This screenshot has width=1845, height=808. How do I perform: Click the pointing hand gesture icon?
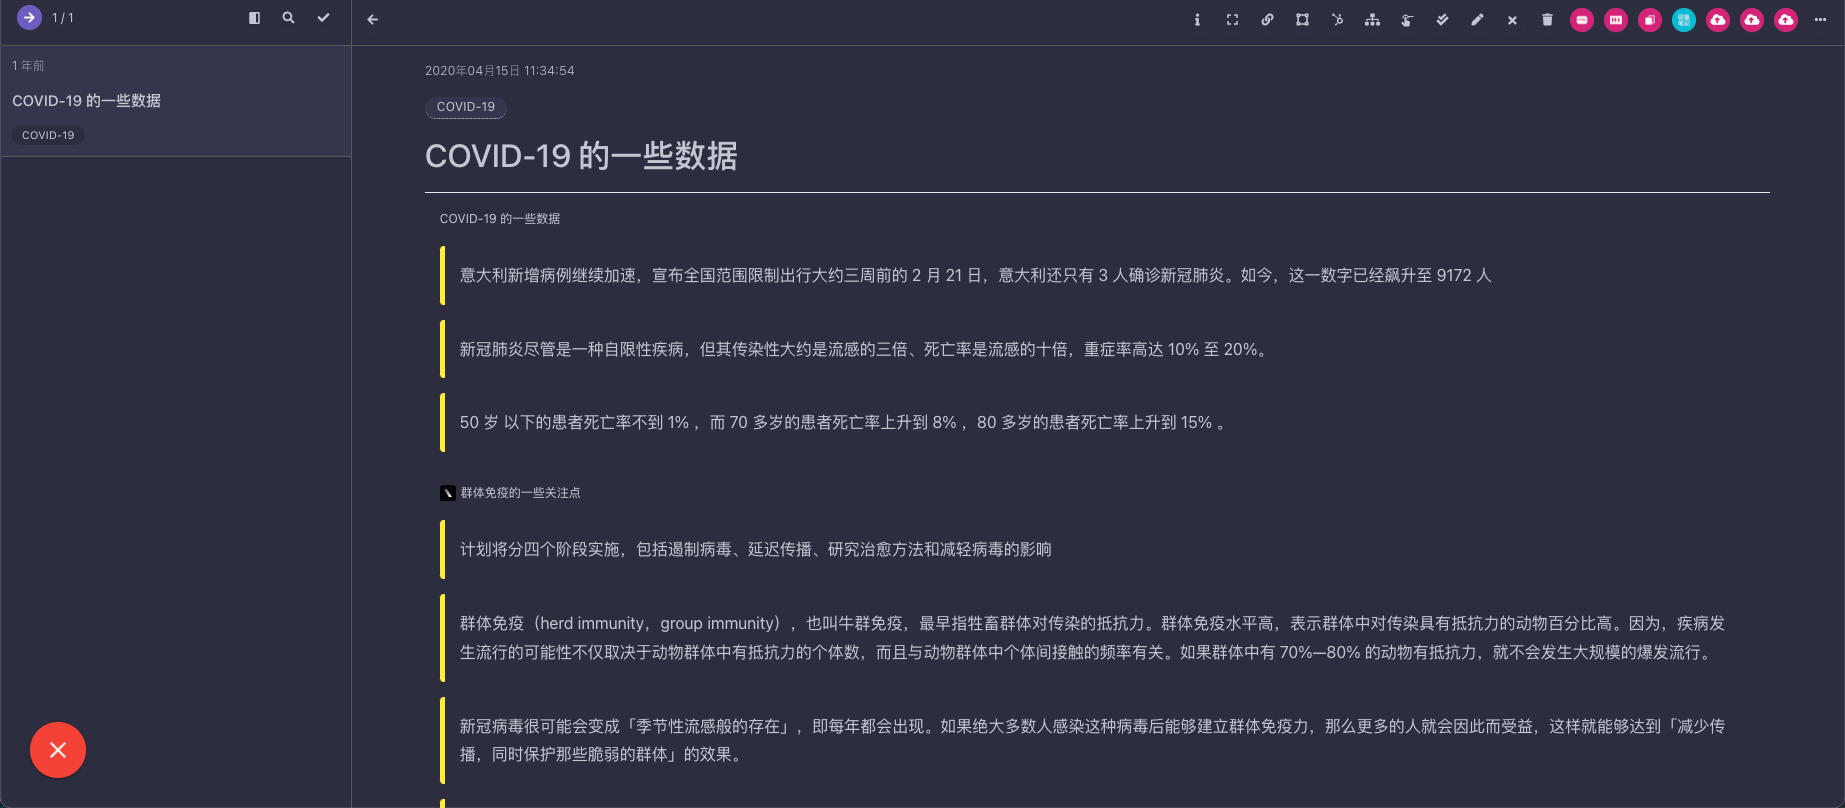pyautogui.click(x=1407, y=19)
